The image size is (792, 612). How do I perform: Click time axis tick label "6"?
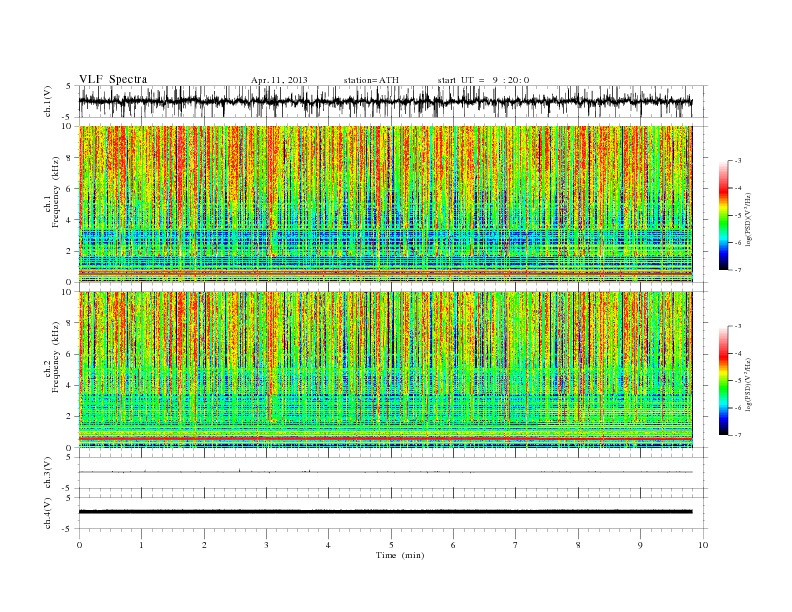pos(453,545)
